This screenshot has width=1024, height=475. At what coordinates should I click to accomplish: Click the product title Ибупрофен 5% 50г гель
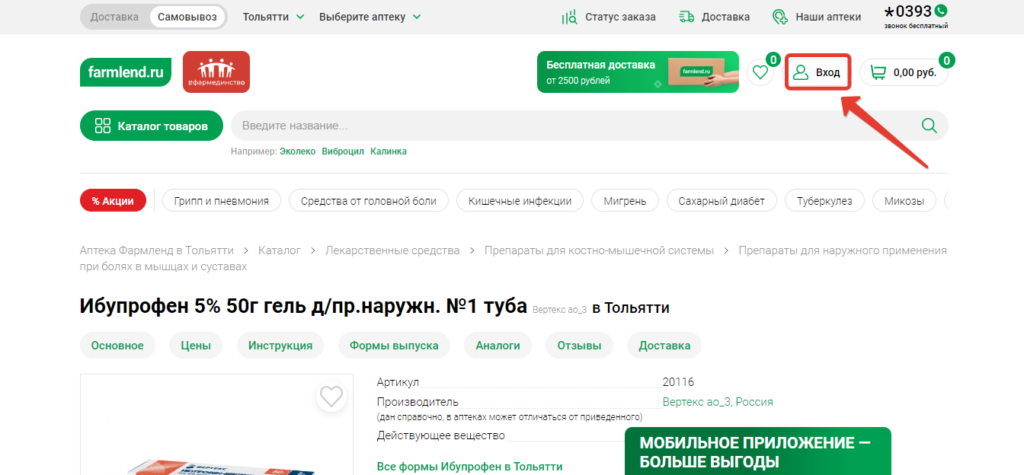303,306
